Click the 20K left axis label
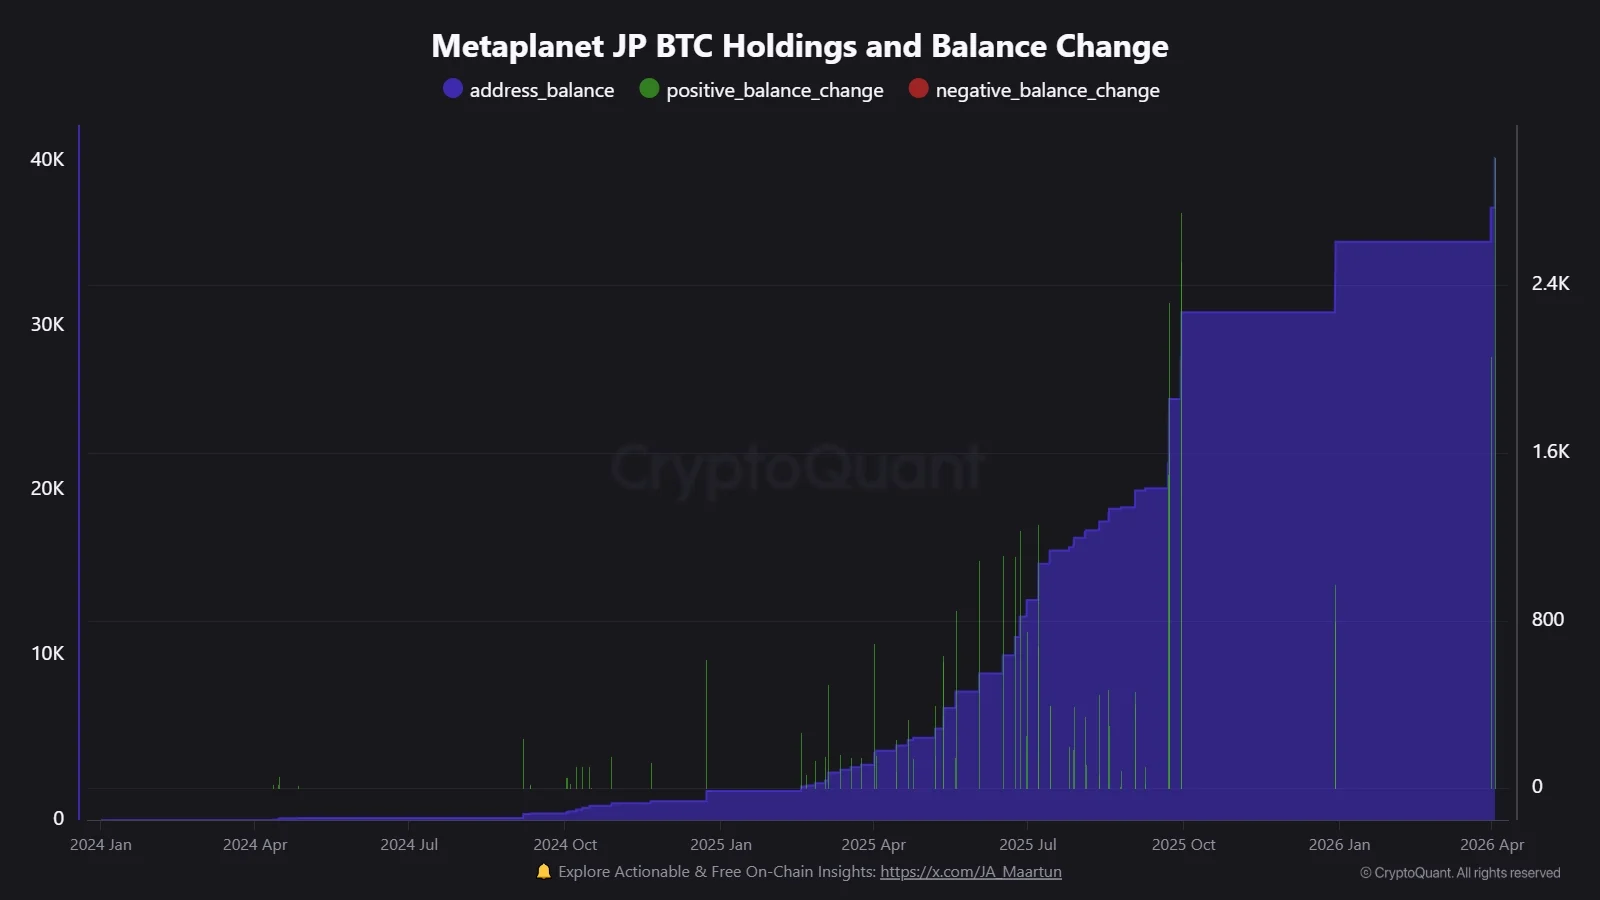This screenshot has height=900, width=1600. pyautogui.click(x=47, y=489)
